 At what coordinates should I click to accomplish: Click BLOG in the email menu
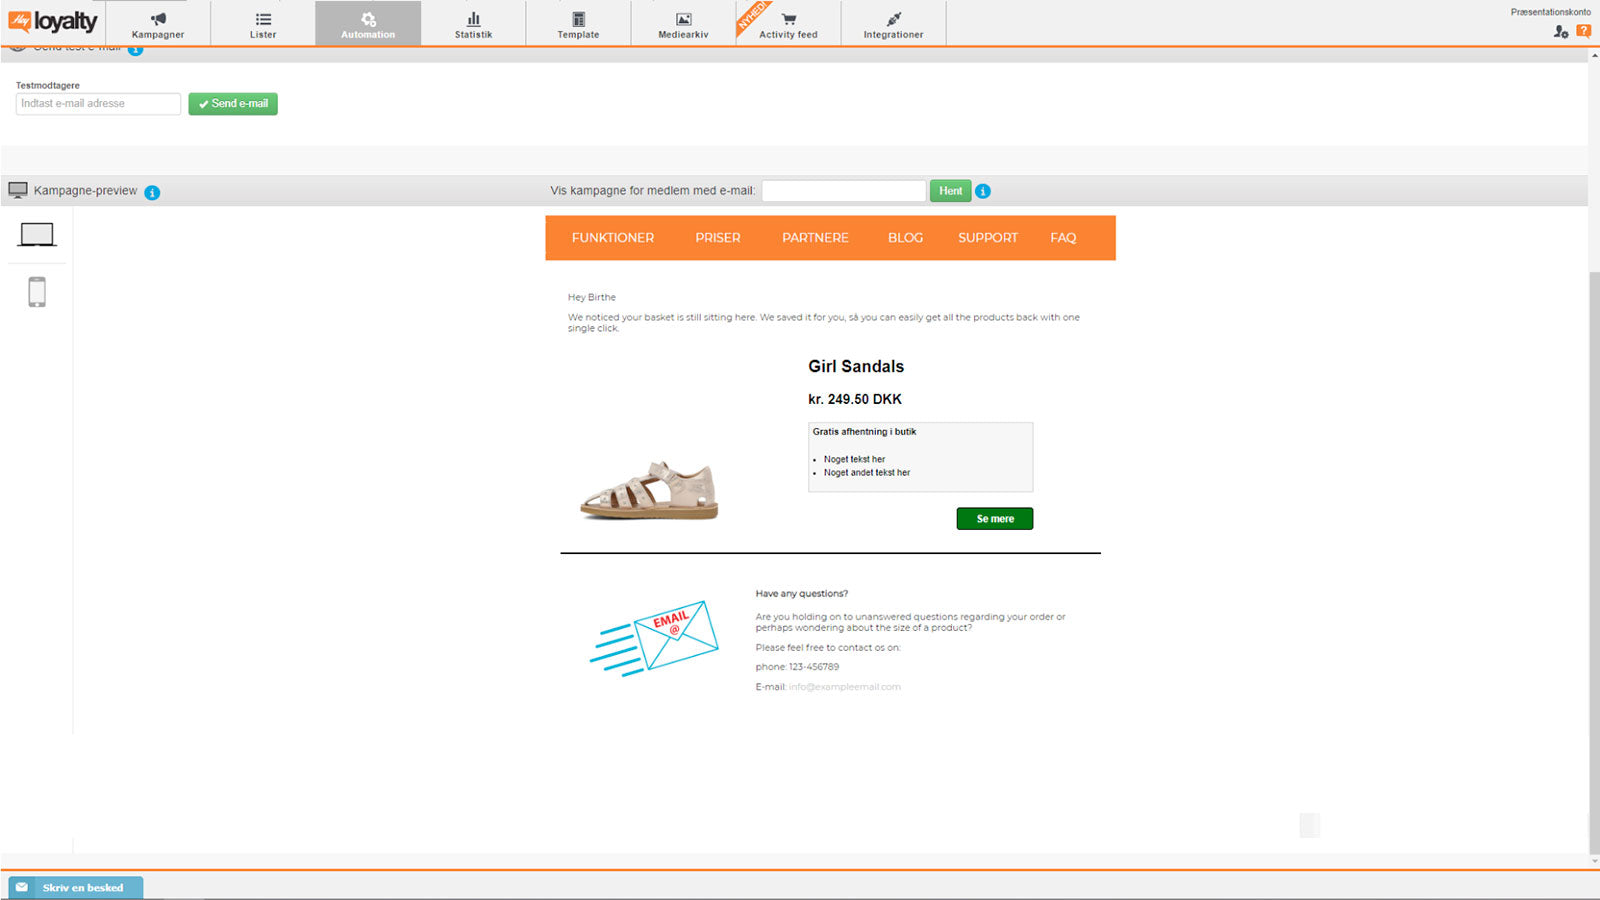pos(905,238)
